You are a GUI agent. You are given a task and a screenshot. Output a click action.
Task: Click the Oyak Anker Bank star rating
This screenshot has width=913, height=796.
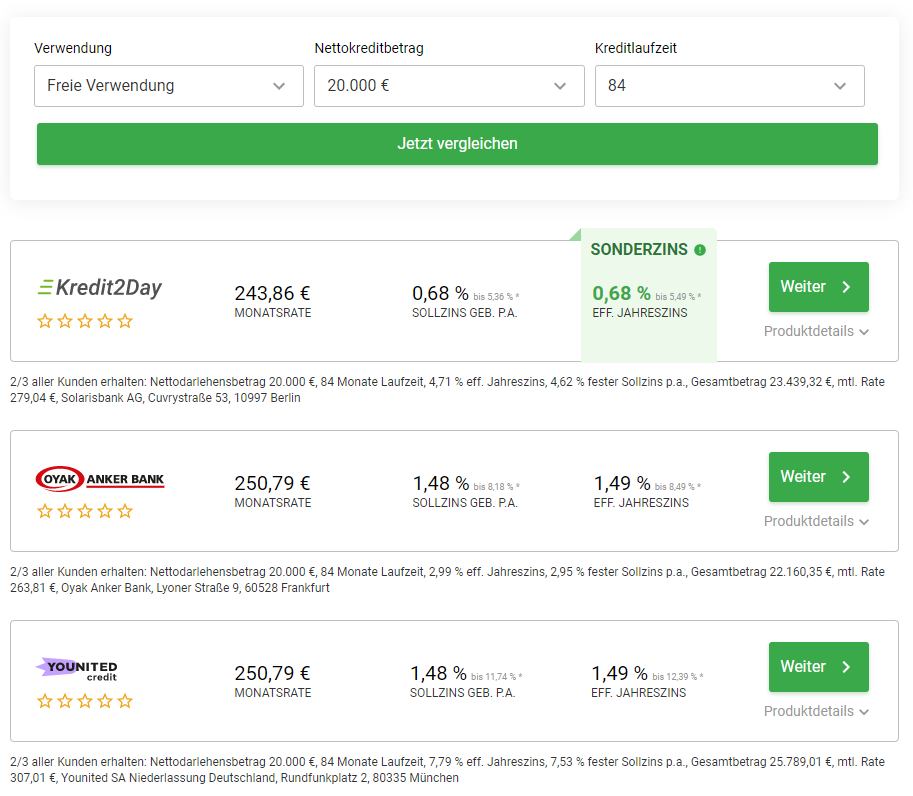tap(85, 511)
